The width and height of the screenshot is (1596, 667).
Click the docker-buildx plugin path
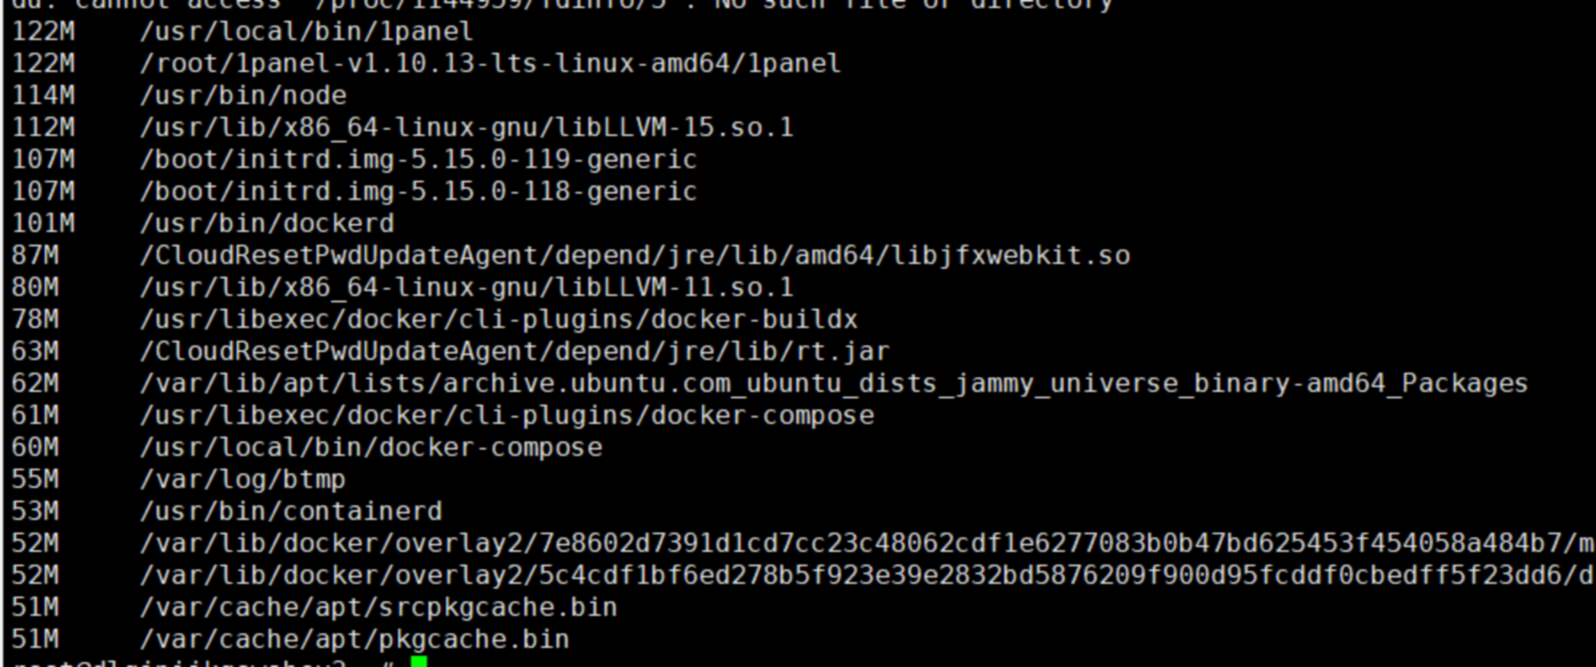(x=498, y=319)
